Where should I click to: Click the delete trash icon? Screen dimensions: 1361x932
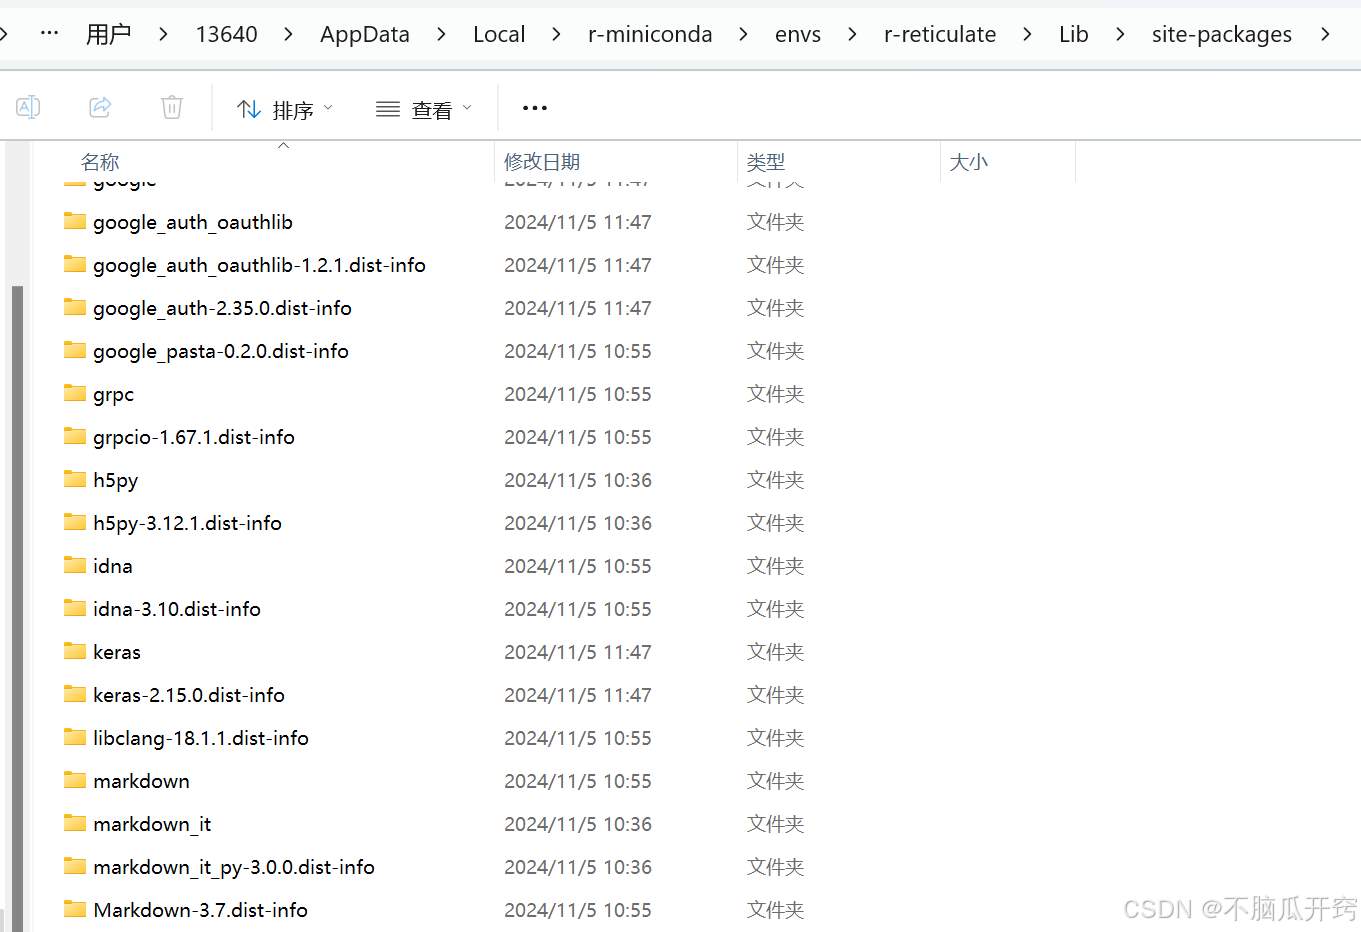(x=172, y=107)
